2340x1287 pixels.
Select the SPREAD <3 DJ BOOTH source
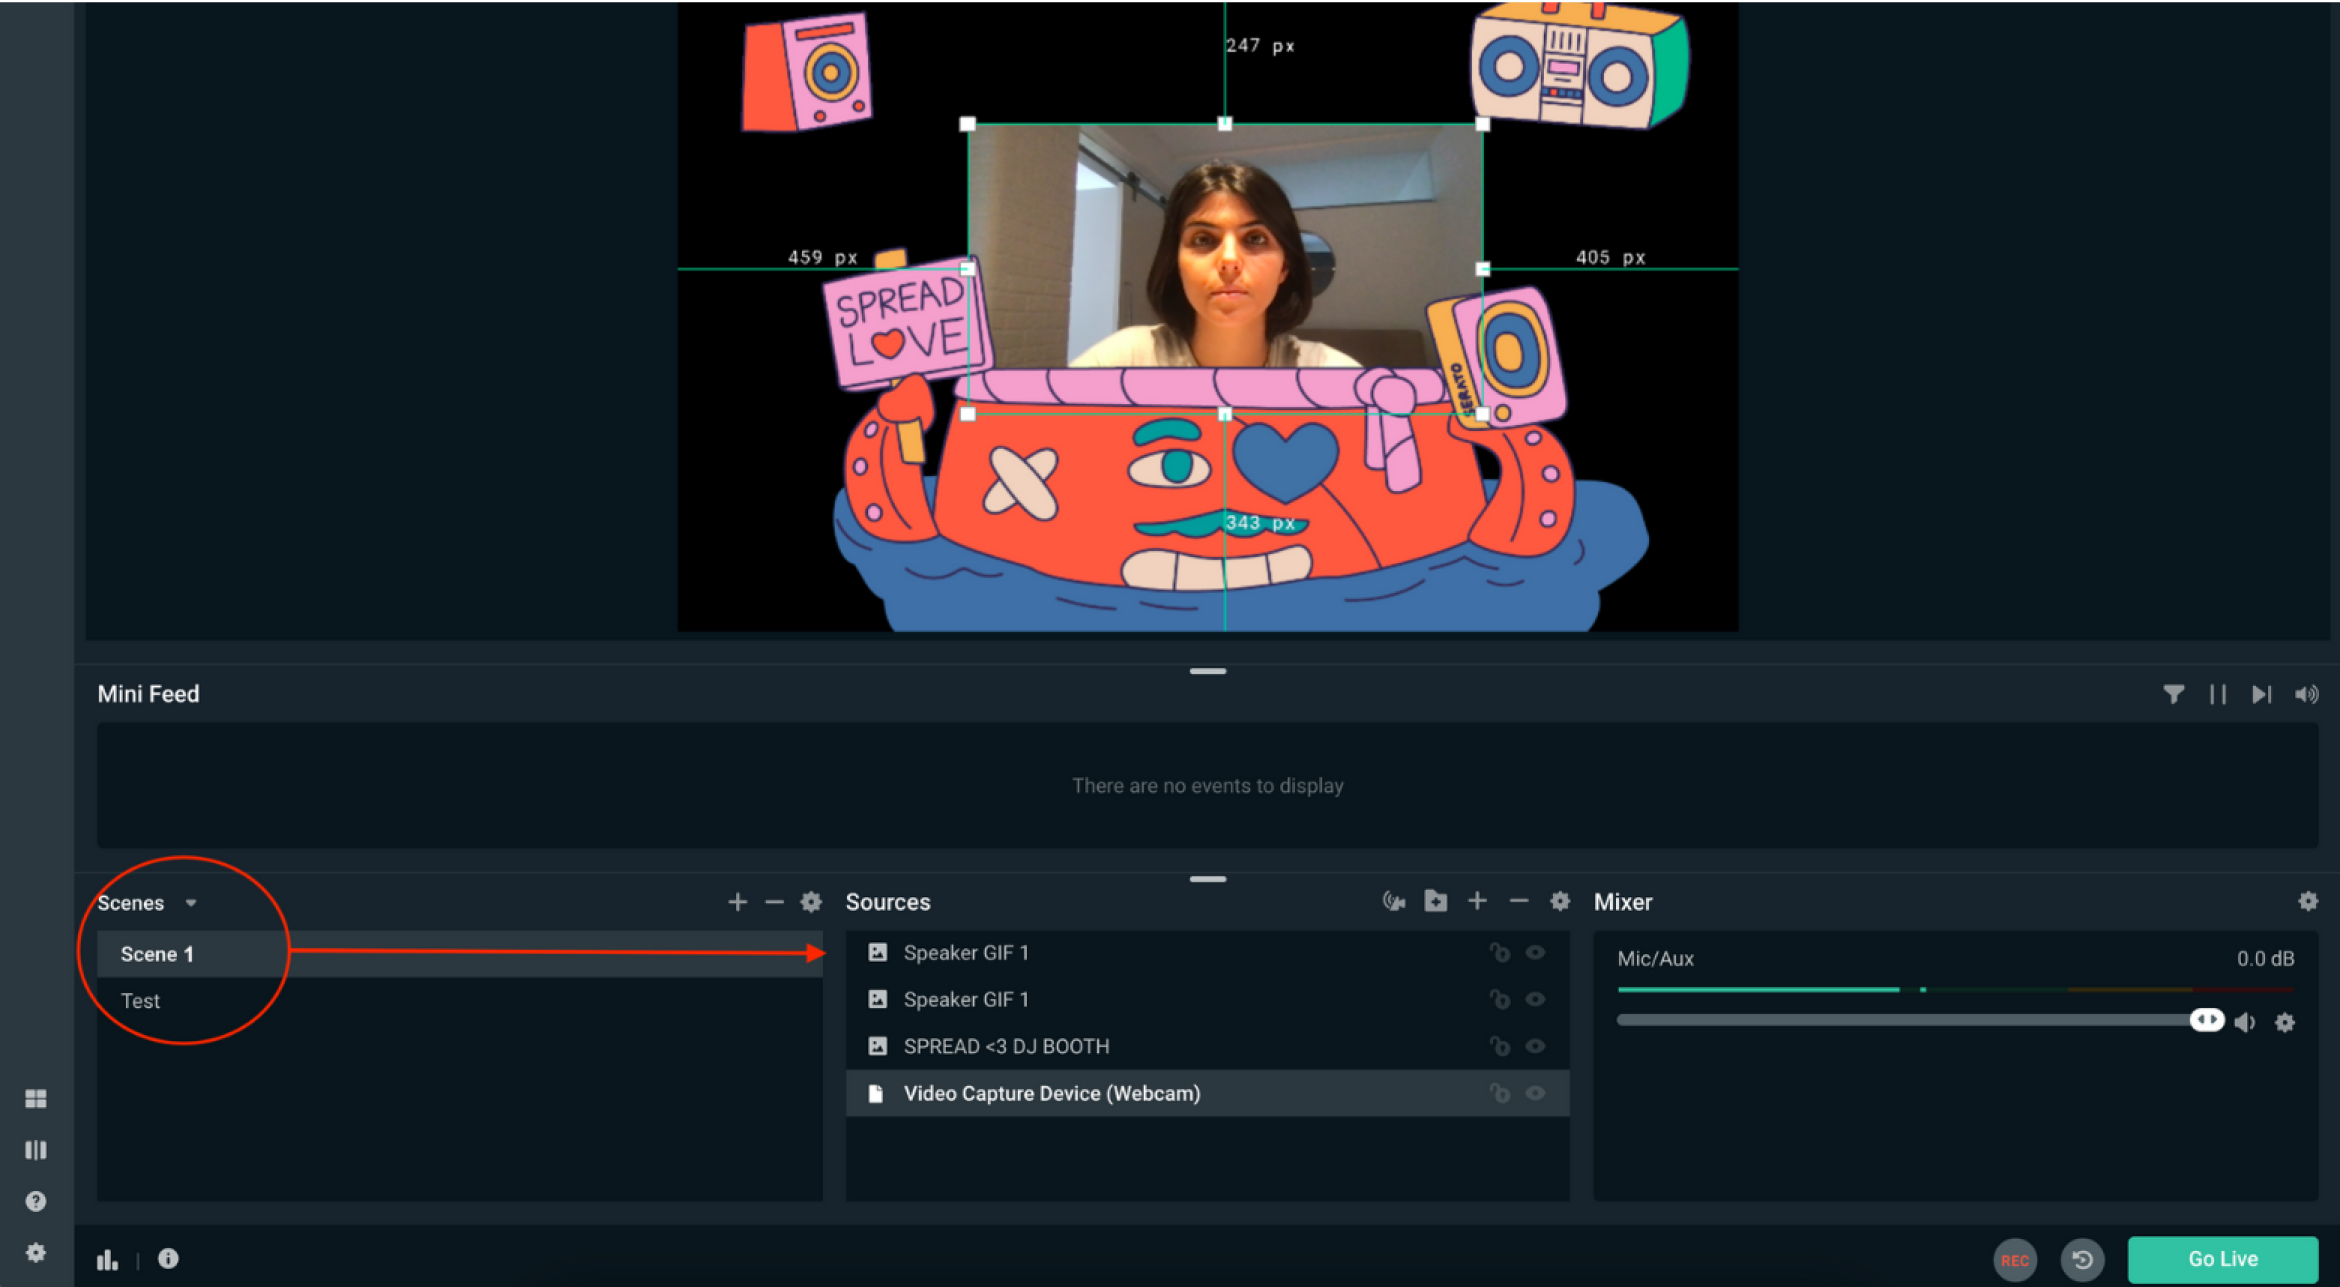1006,1046
